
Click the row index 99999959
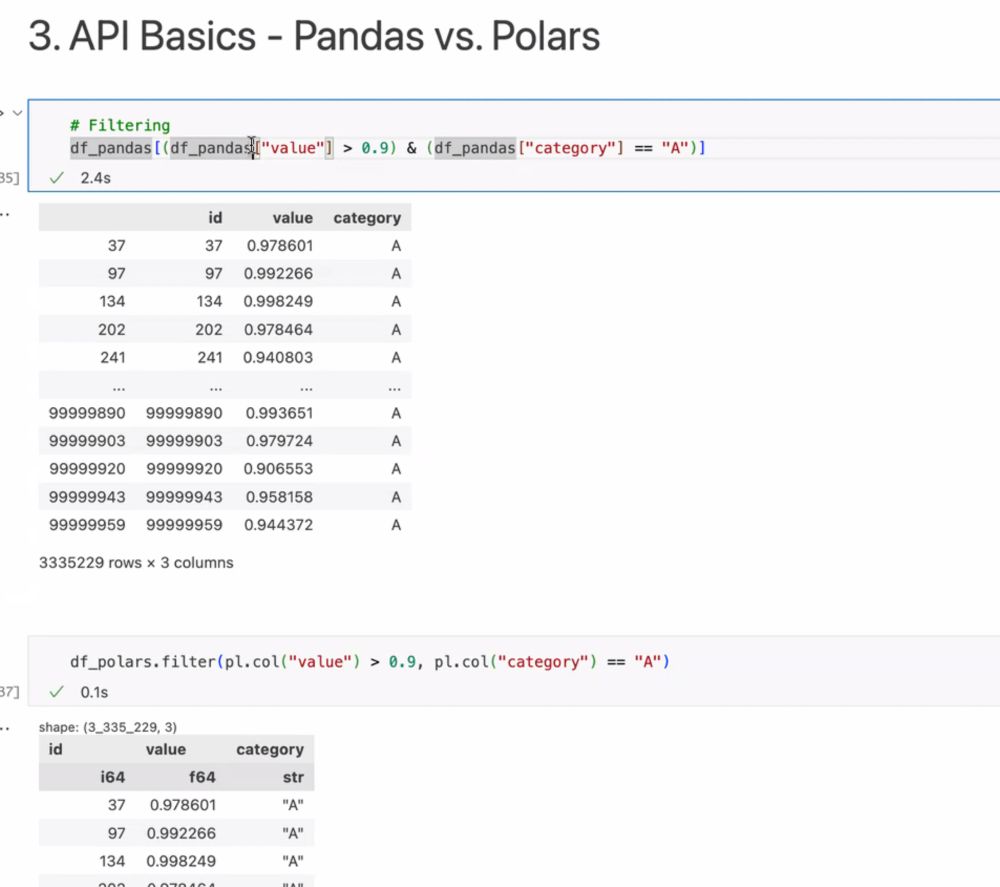coord(87,525)
